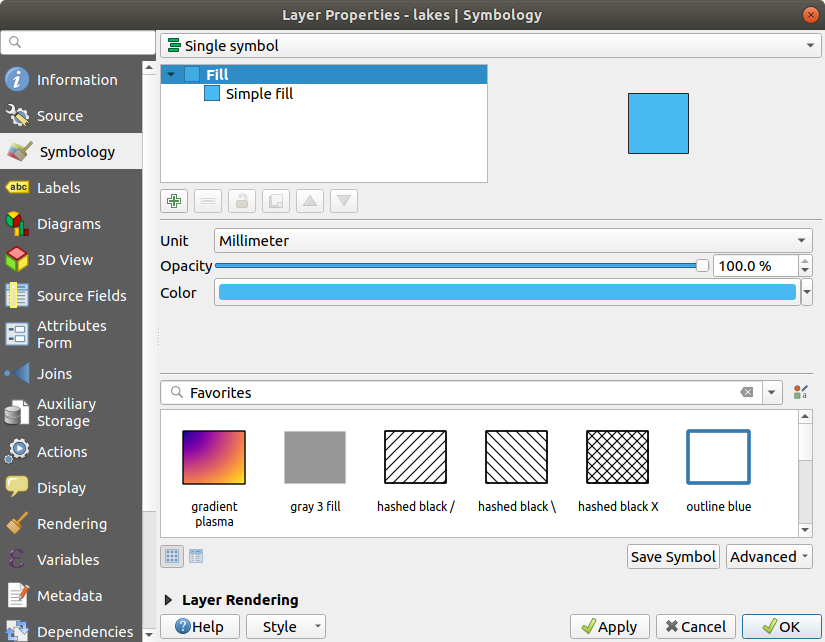Switch to list view for symbols

[x=196, y=556]
